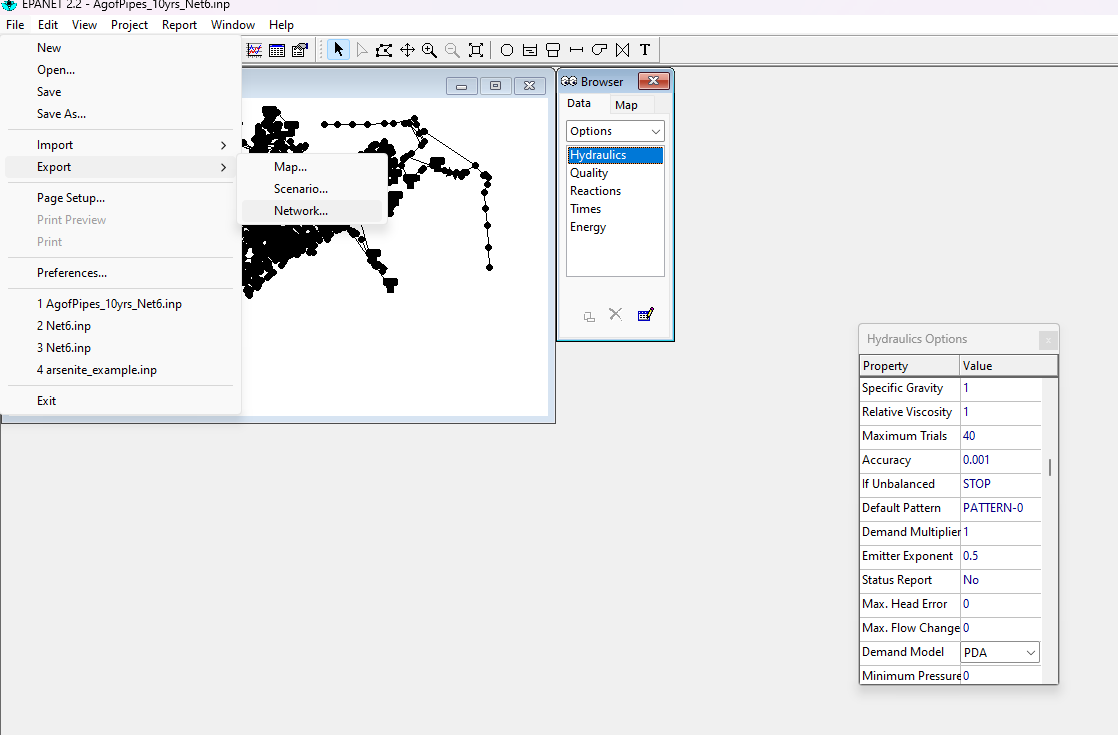Open the Options category dropdown in Browser
Image resolution: width=1118 pixels, height=735 pixels.
(x=615, y=131)
